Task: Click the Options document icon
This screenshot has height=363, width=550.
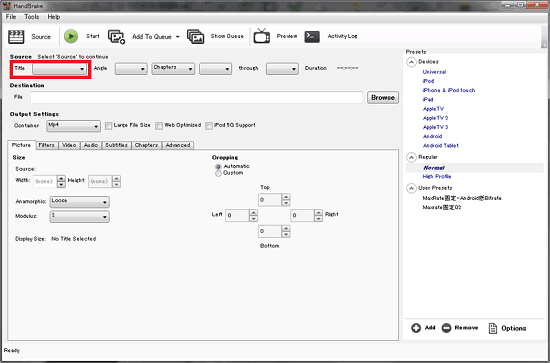Action: point(493,328)
